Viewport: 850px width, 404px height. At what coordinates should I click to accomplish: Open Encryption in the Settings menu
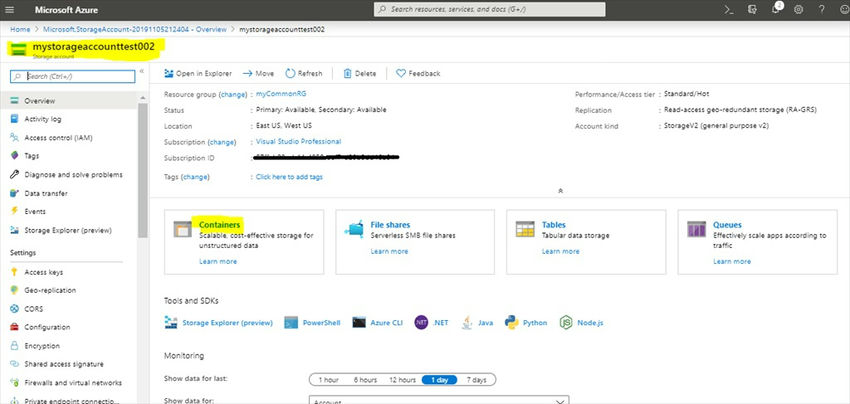[42, 345]
